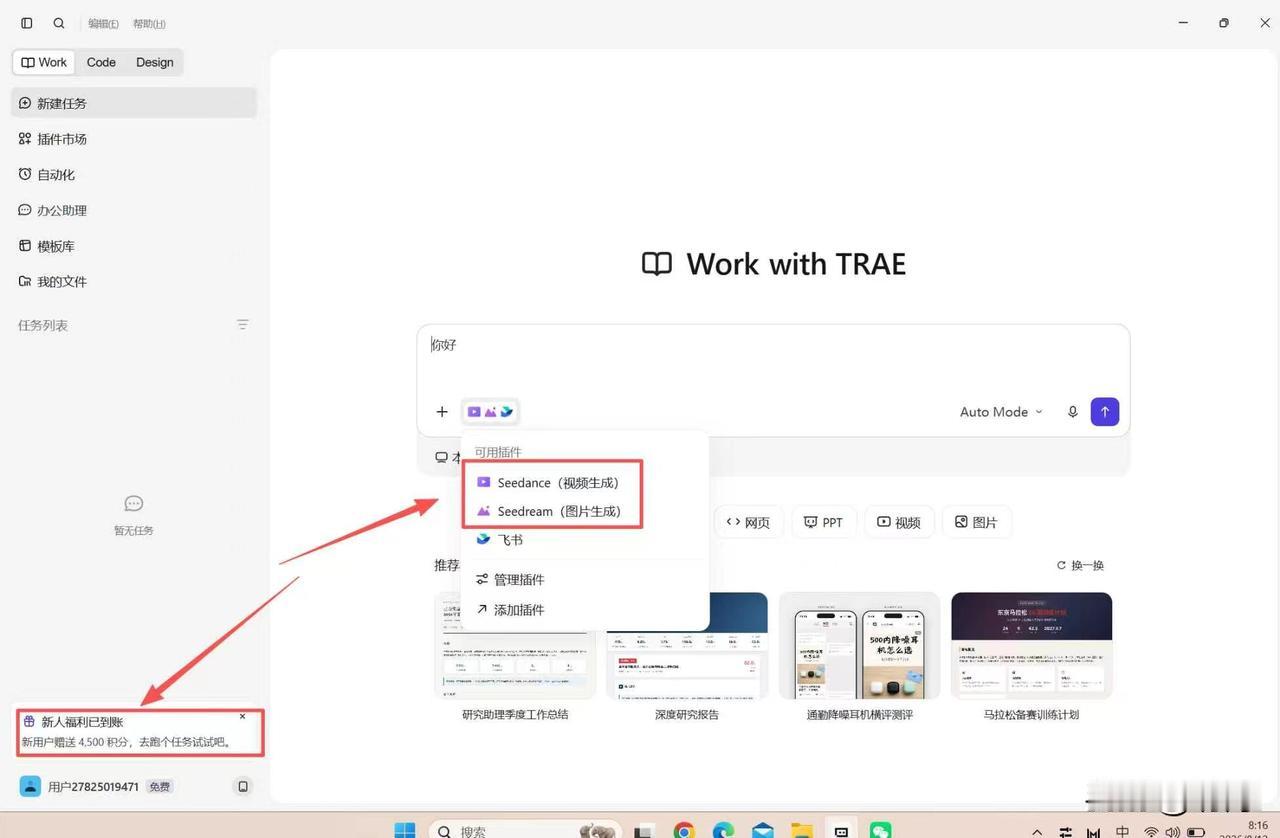Choose the 飞书 plugin
The width and height of the screenshot is (1280, 838).
pos(585,540)
